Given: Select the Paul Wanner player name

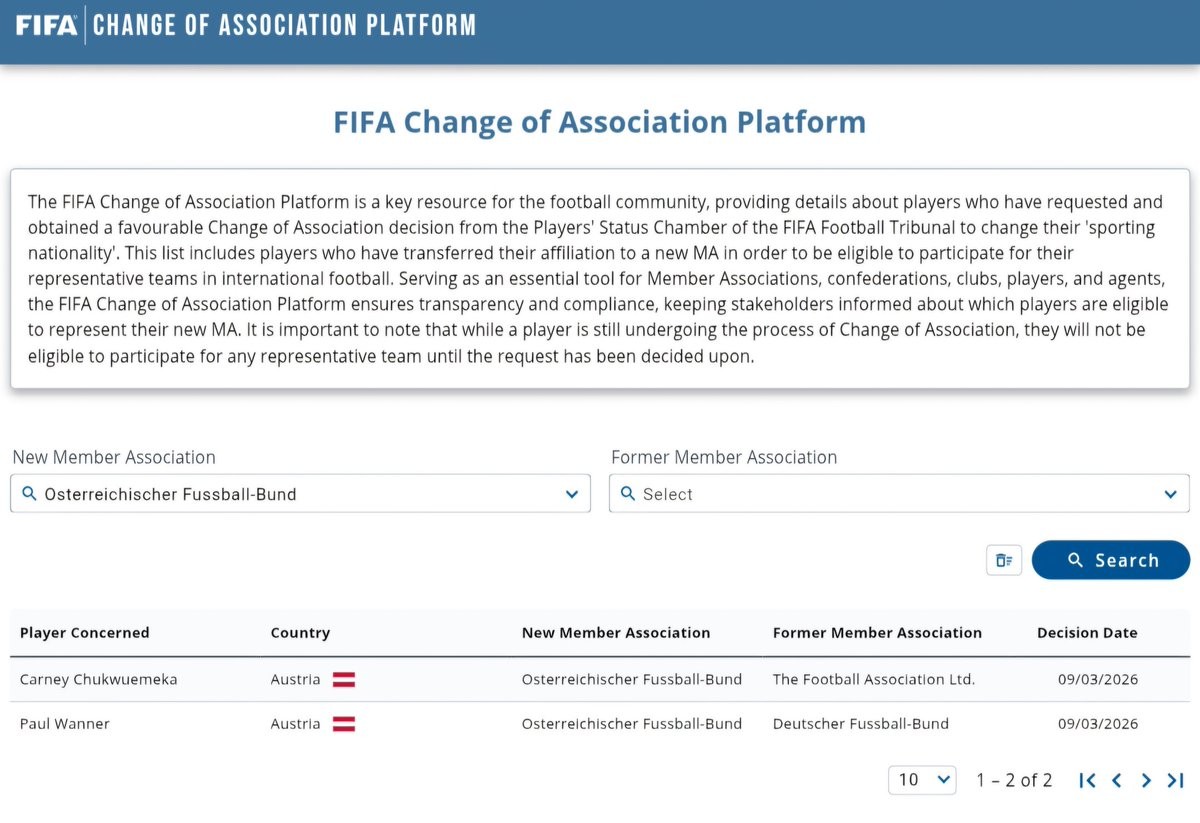Looking at the screenshot, I should (65, 724).
